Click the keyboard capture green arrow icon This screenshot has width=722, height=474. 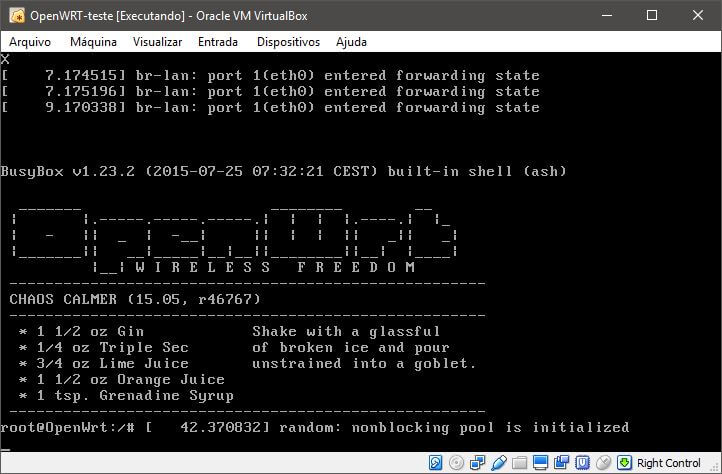pyautogui.click(x=624, y=462)
